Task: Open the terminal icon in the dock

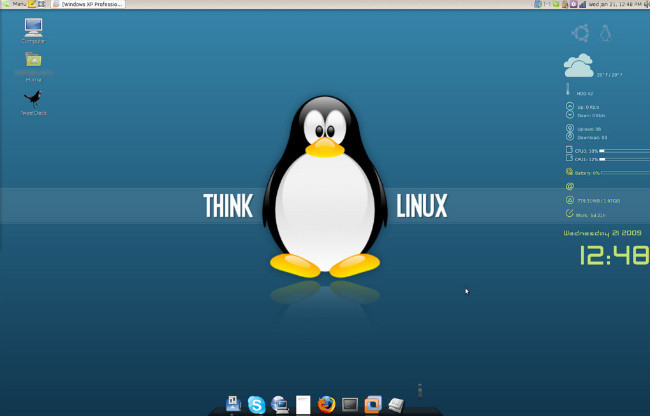Action: point(350,404)
